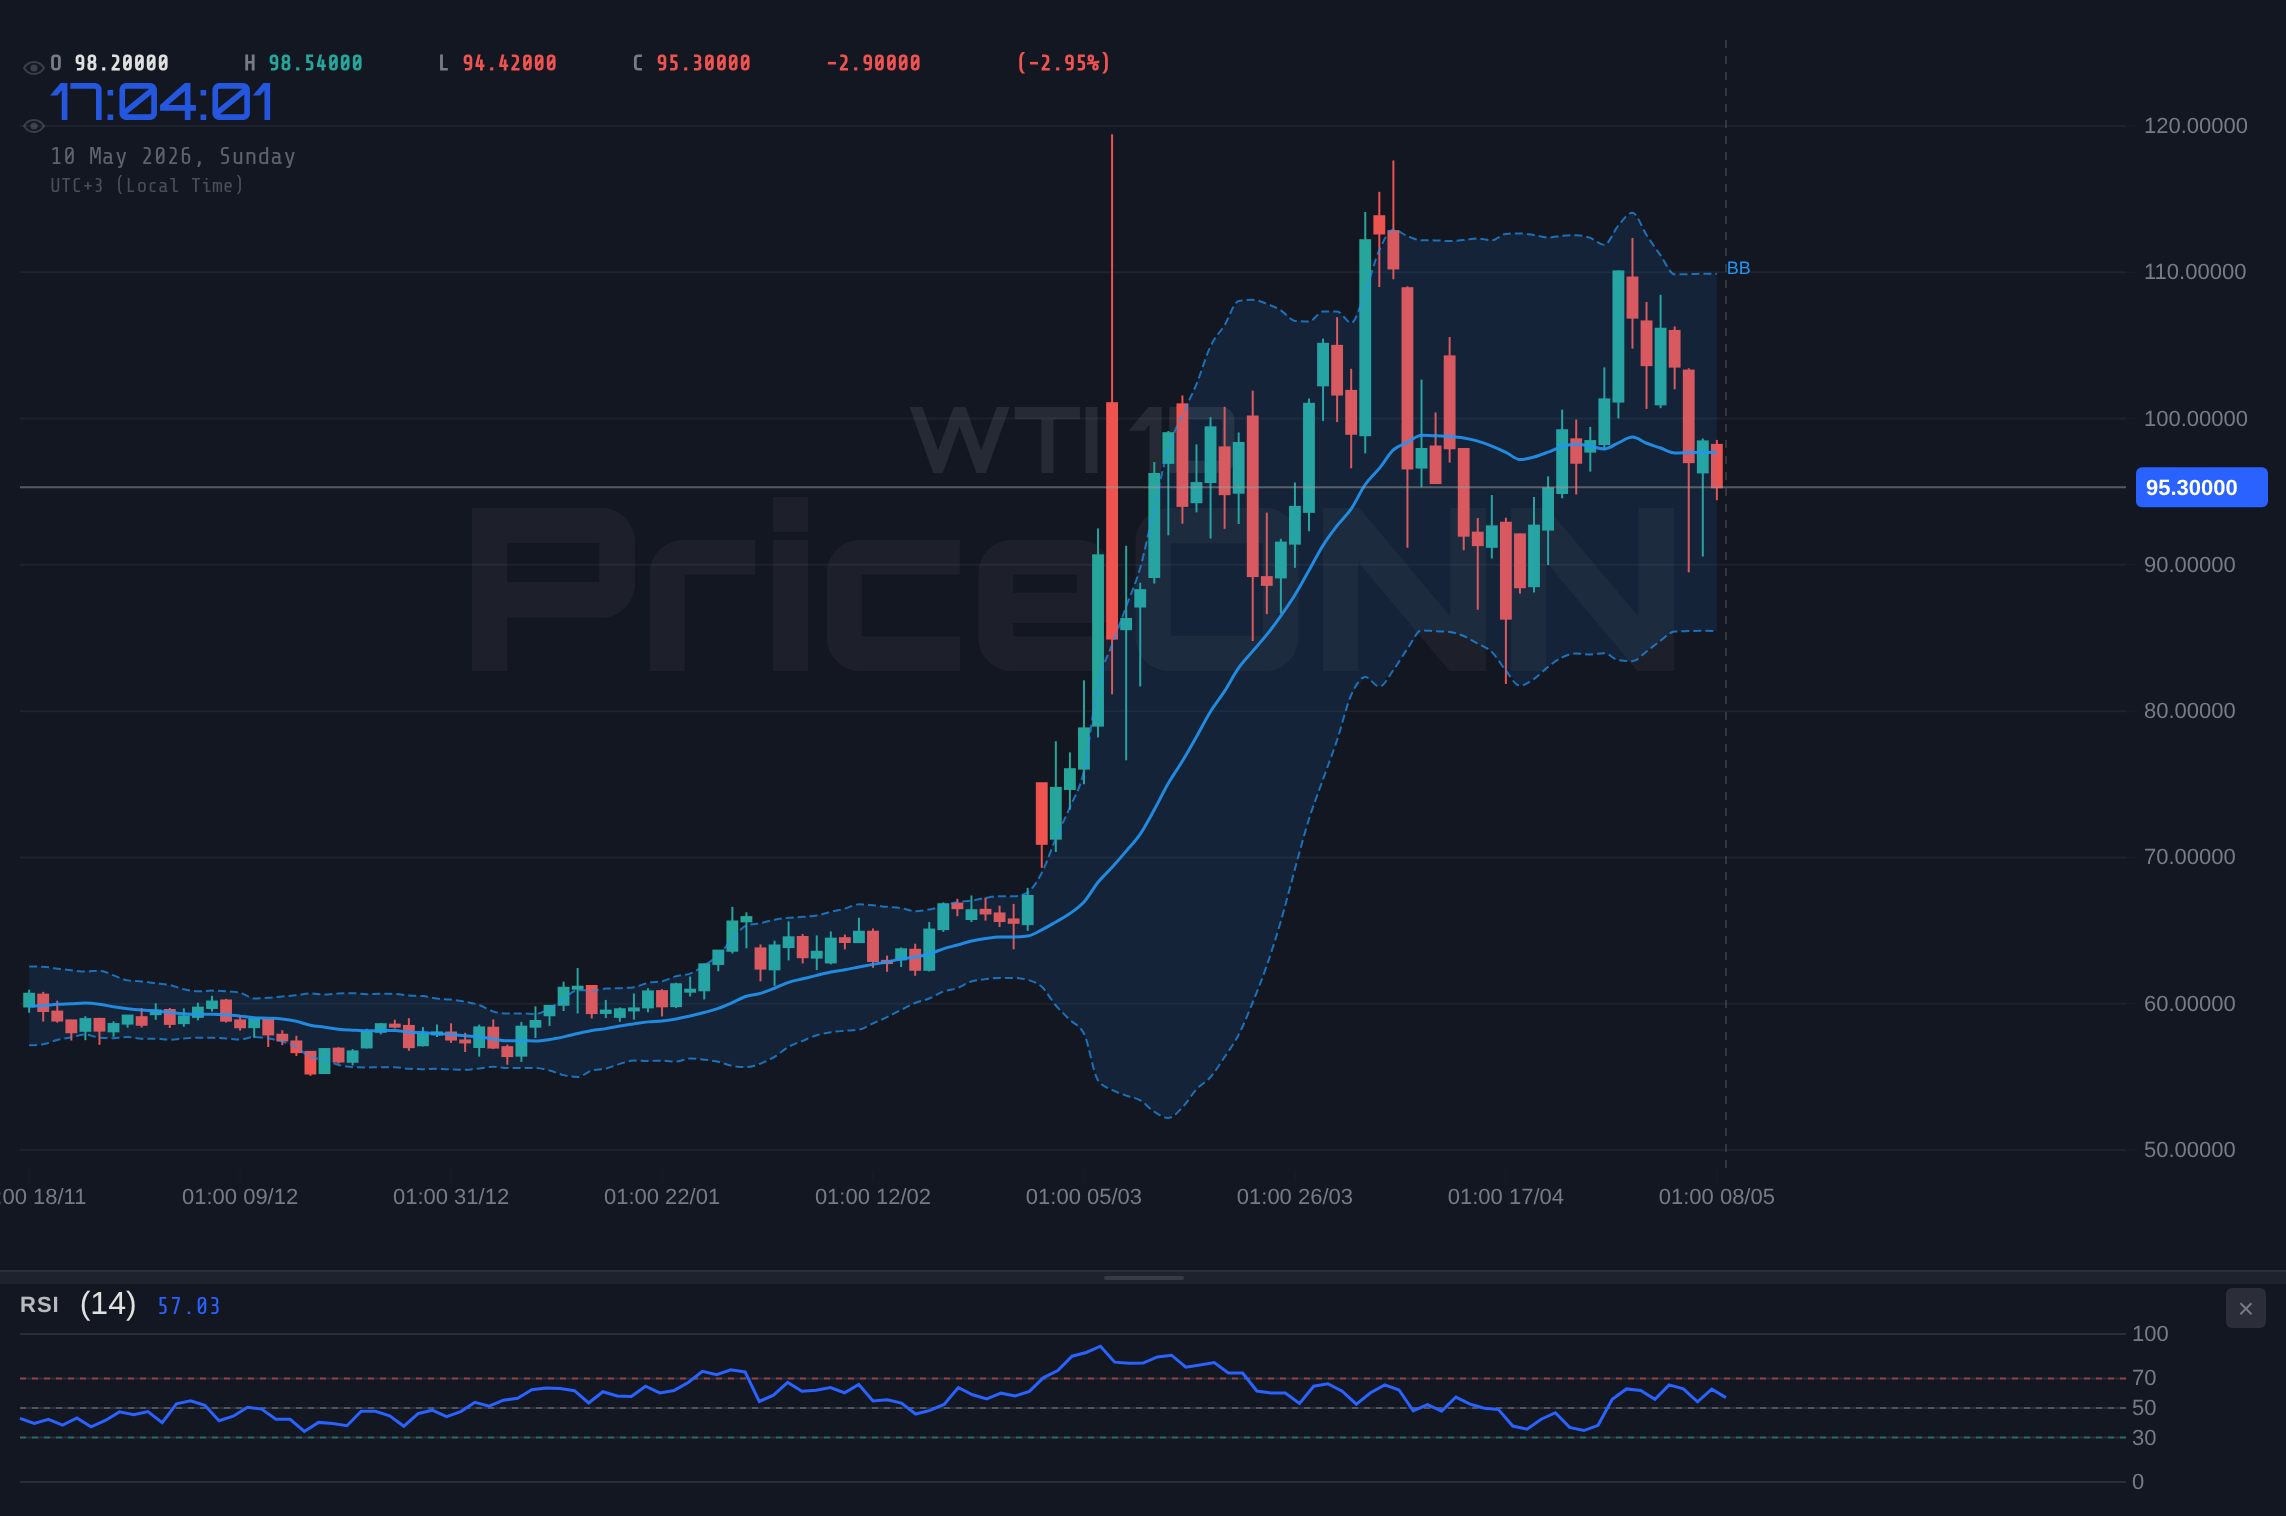
Task: Click the 60.00000 price axis label
Action: pos(2189,1003)
